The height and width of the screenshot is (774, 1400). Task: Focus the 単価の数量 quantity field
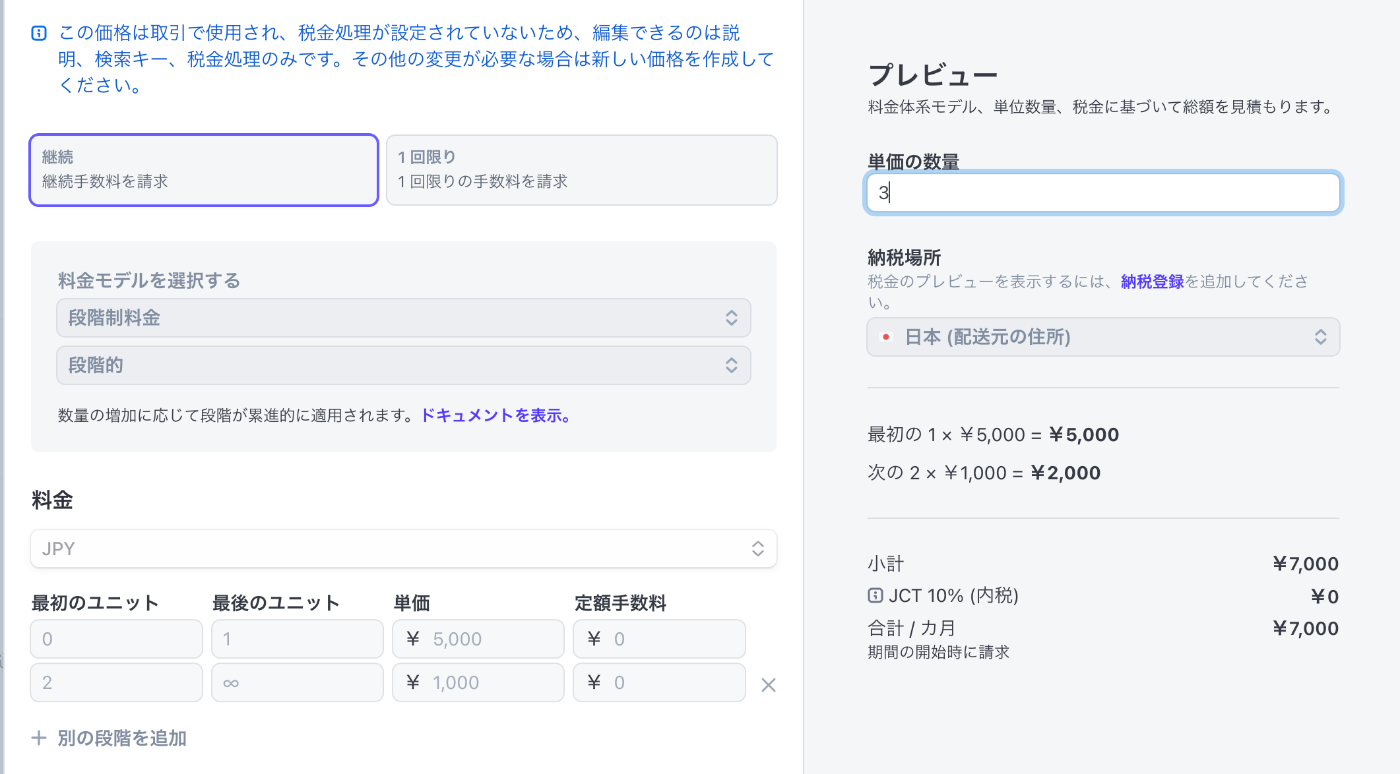(x=1102, y=193)
